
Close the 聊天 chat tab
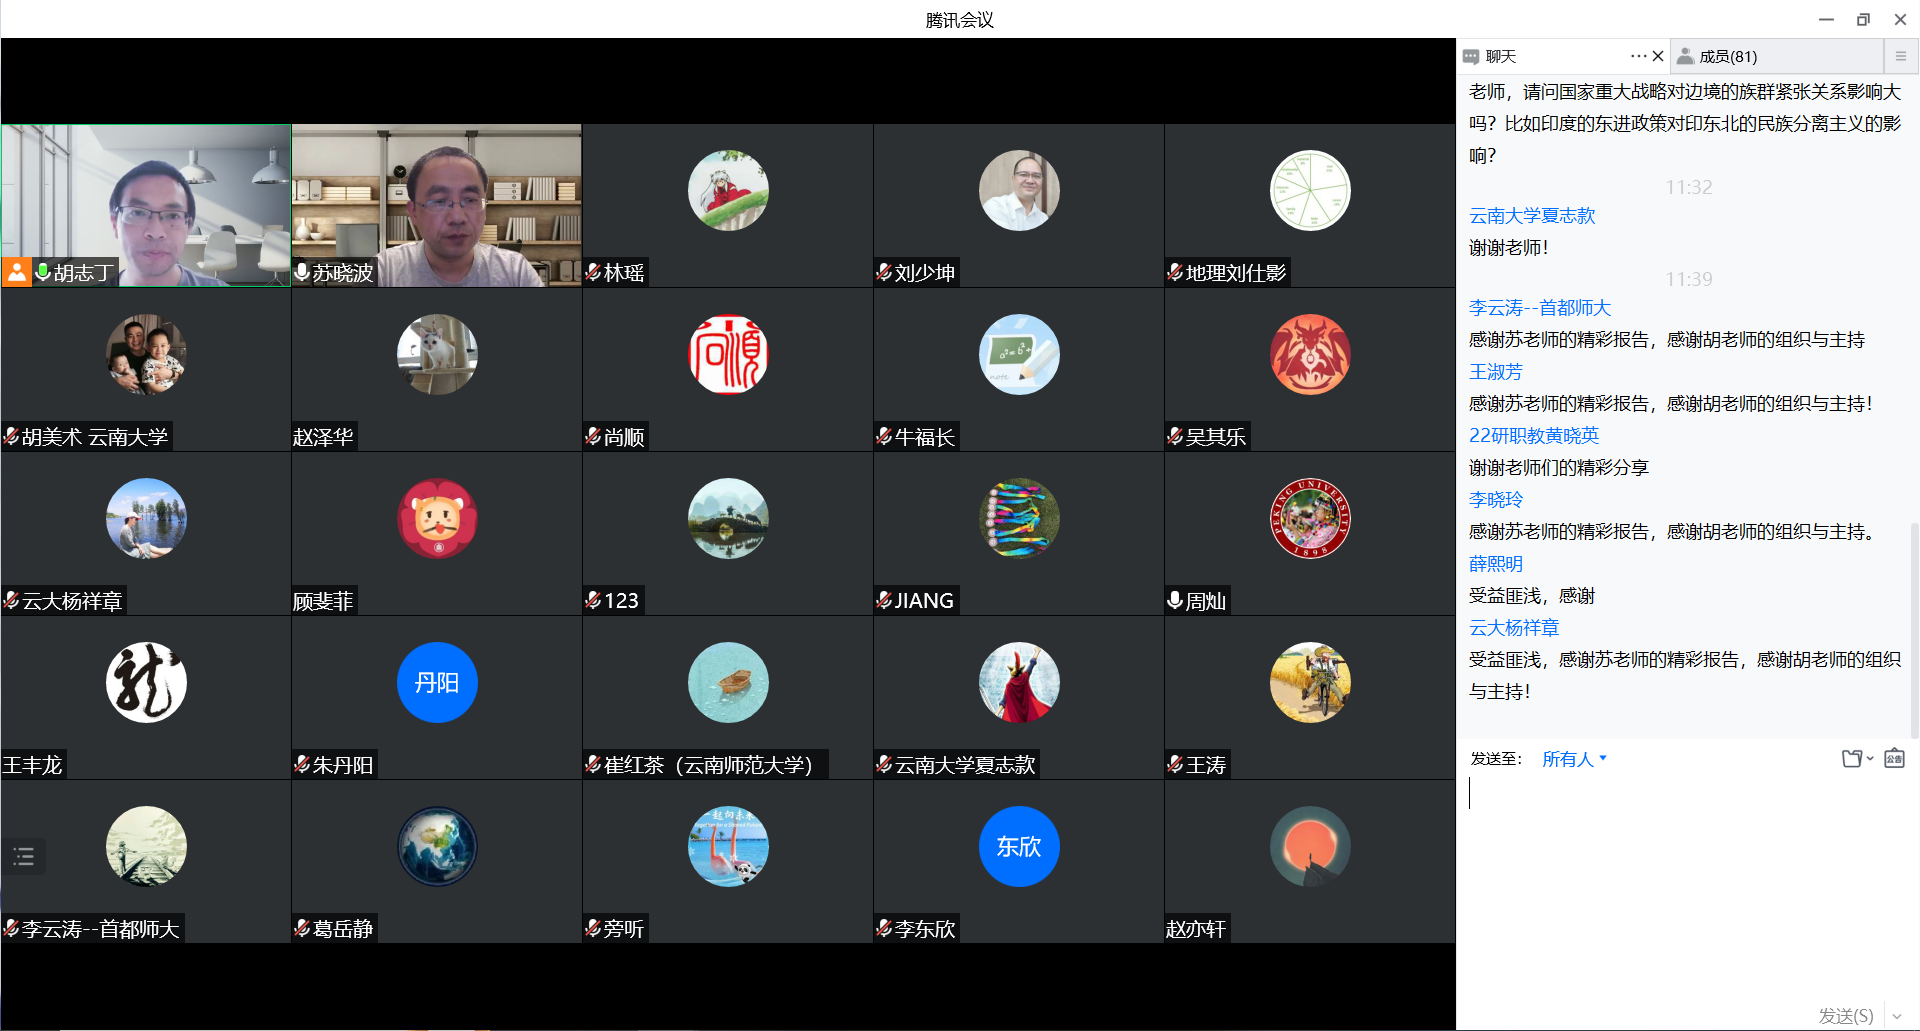pos(1658,56)
